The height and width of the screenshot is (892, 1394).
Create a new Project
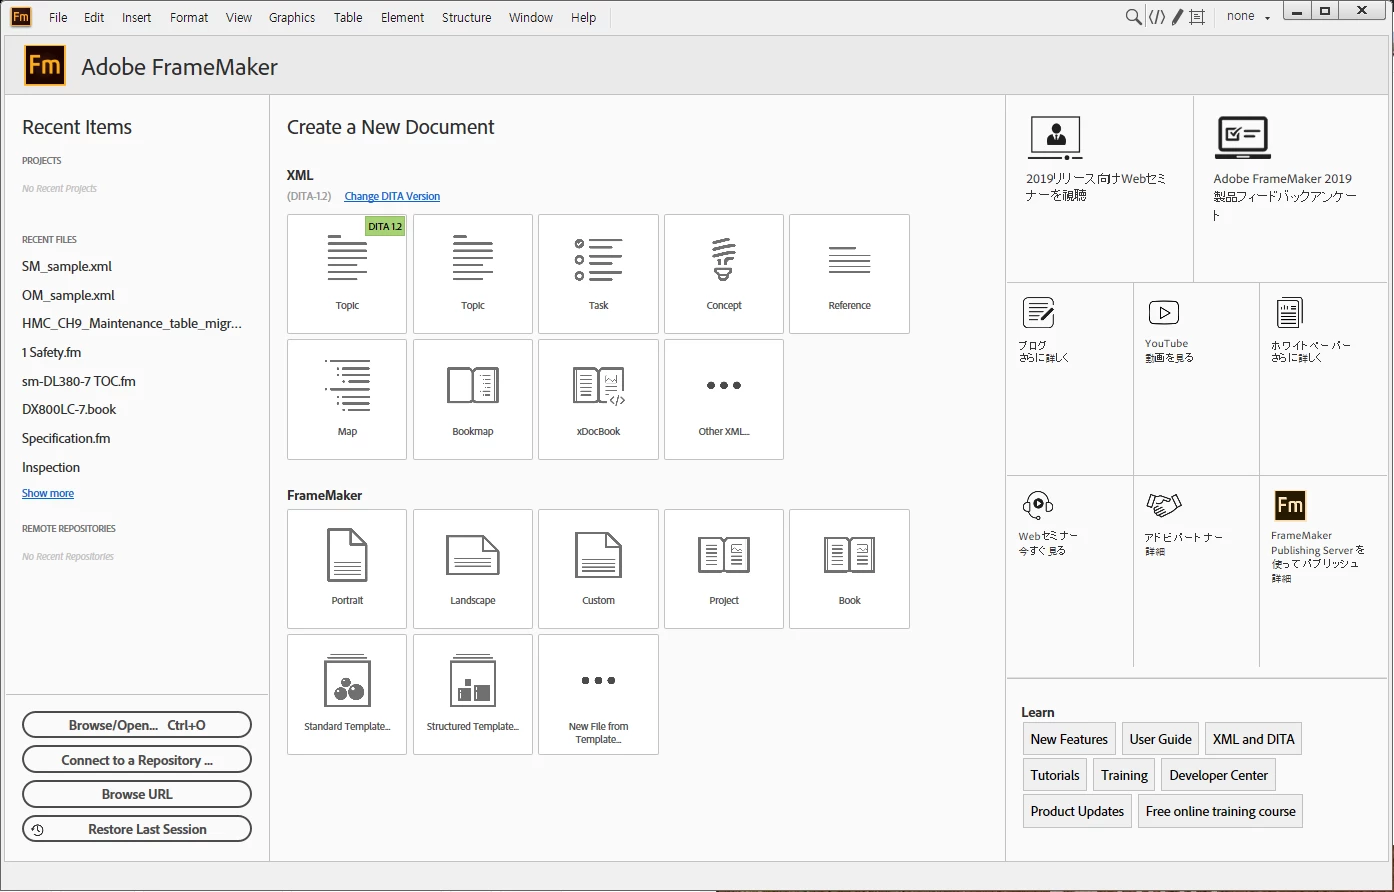[x=724, y=569]
